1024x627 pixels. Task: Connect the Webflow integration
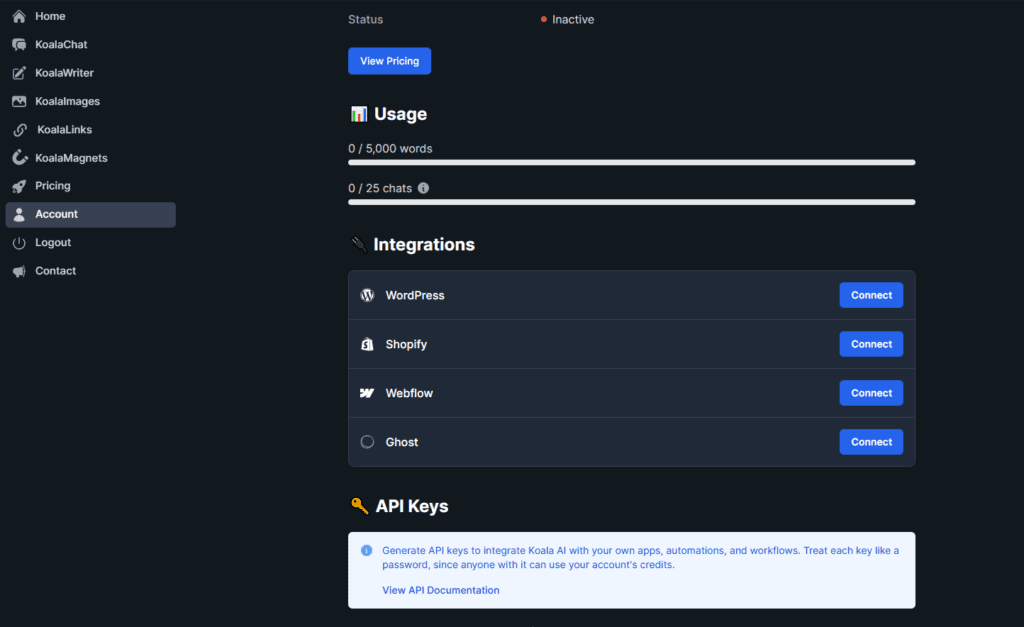871,393
